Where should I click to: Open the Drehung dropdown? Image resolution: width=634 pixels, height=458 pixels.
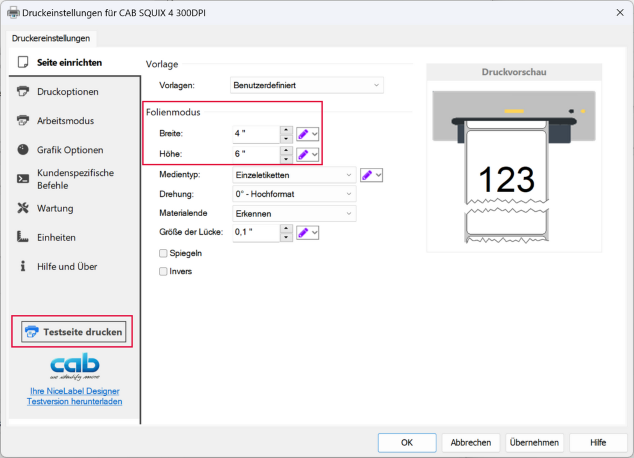(x=294, y=194)
